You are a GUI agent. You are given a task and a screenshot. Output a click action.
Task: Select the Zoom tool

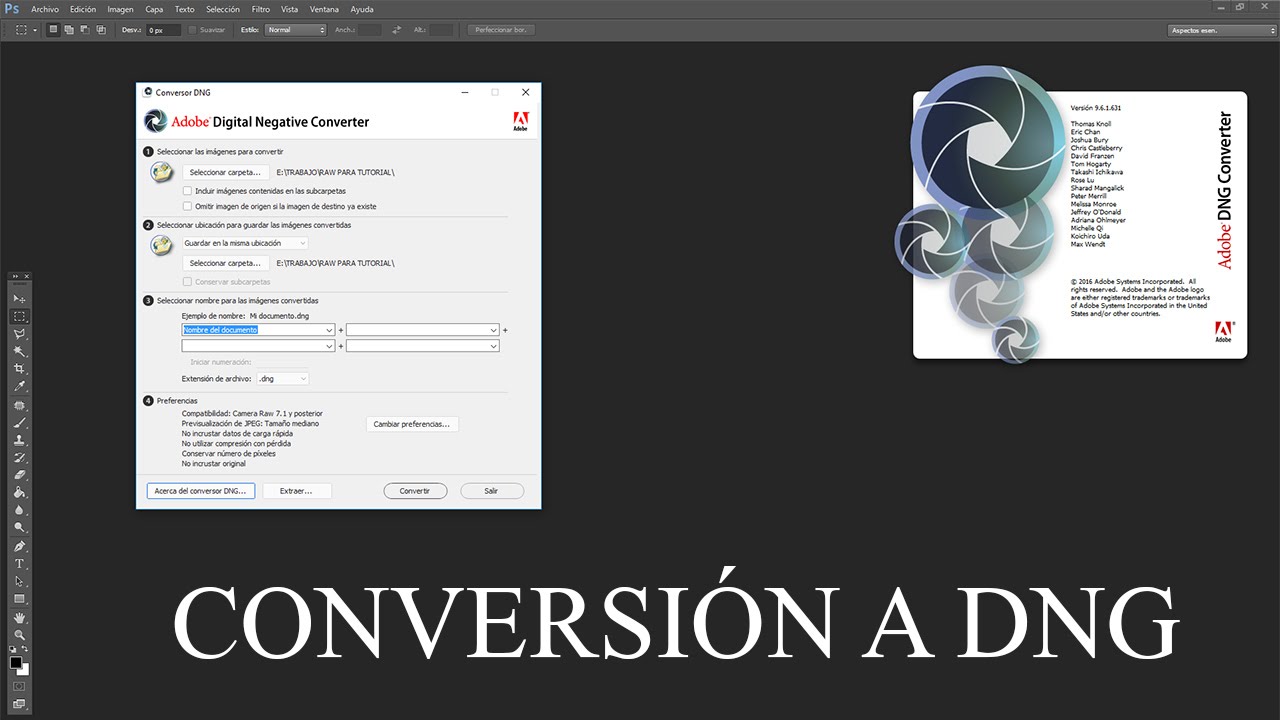pos(19,635)
